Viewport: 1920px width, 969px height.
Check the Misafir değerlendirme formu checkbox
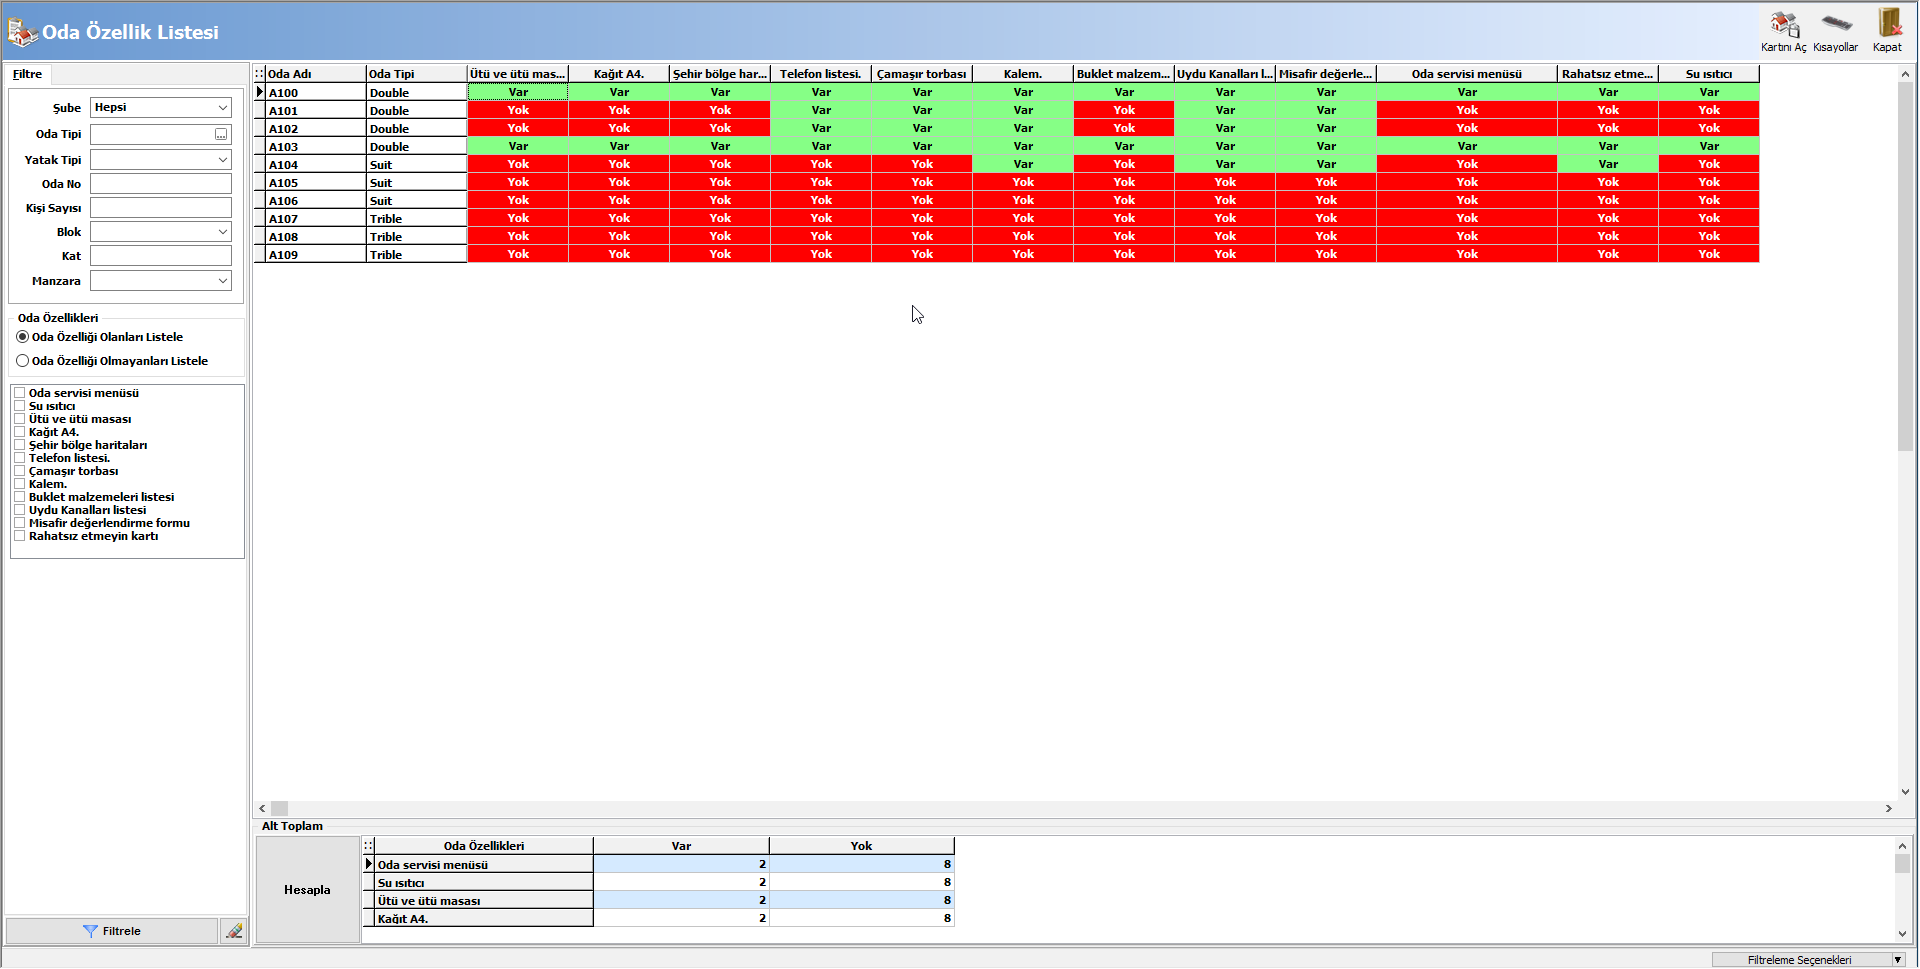pos(19,523)
